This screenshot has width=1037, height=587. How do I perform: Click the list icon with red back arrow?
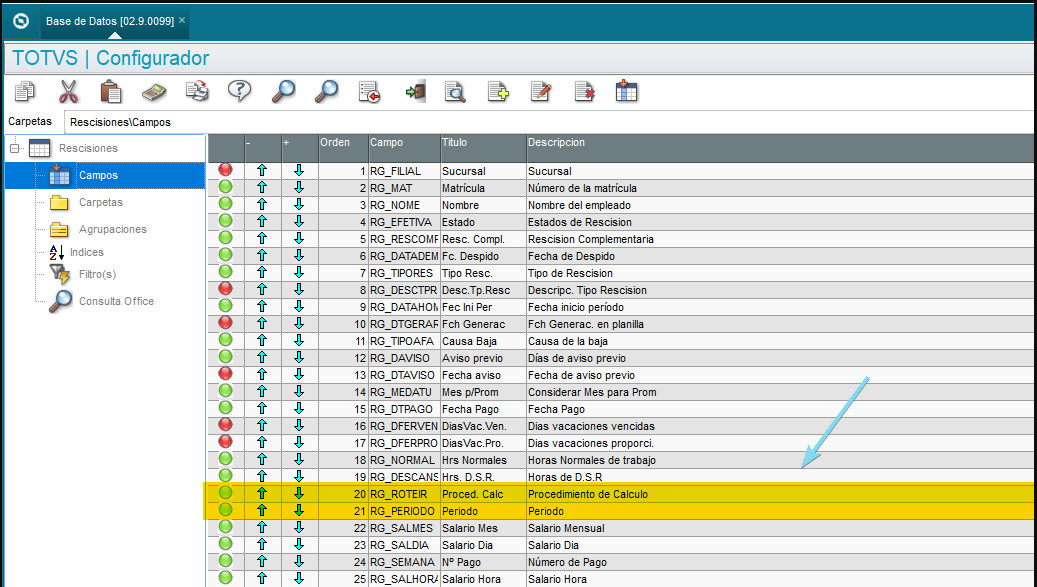coord(369,92)
